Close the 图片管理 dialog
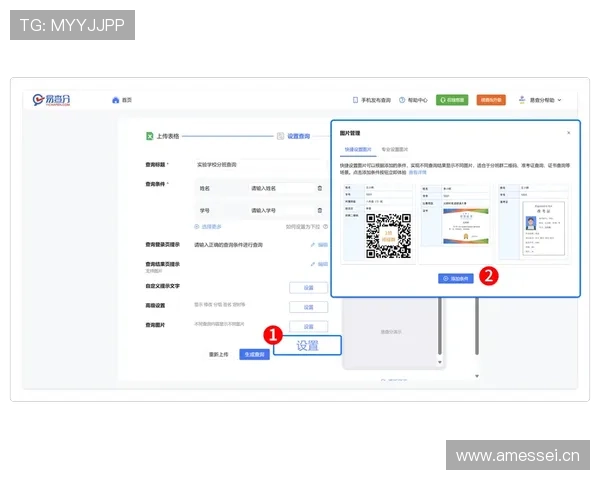Image resolution: width=600 pixels, height=480 pixels. 569,133
